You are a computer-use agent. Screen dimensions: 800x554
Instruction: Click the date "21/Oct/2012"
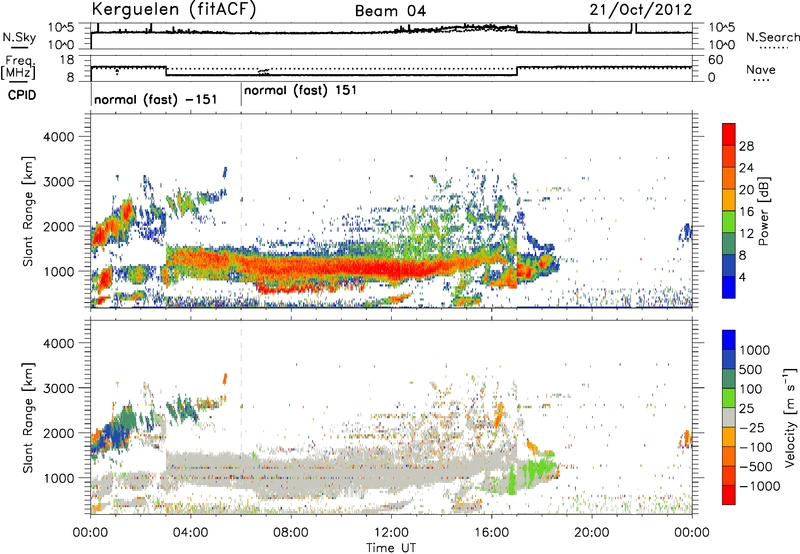pyautogui.click(x=641, y=10)
